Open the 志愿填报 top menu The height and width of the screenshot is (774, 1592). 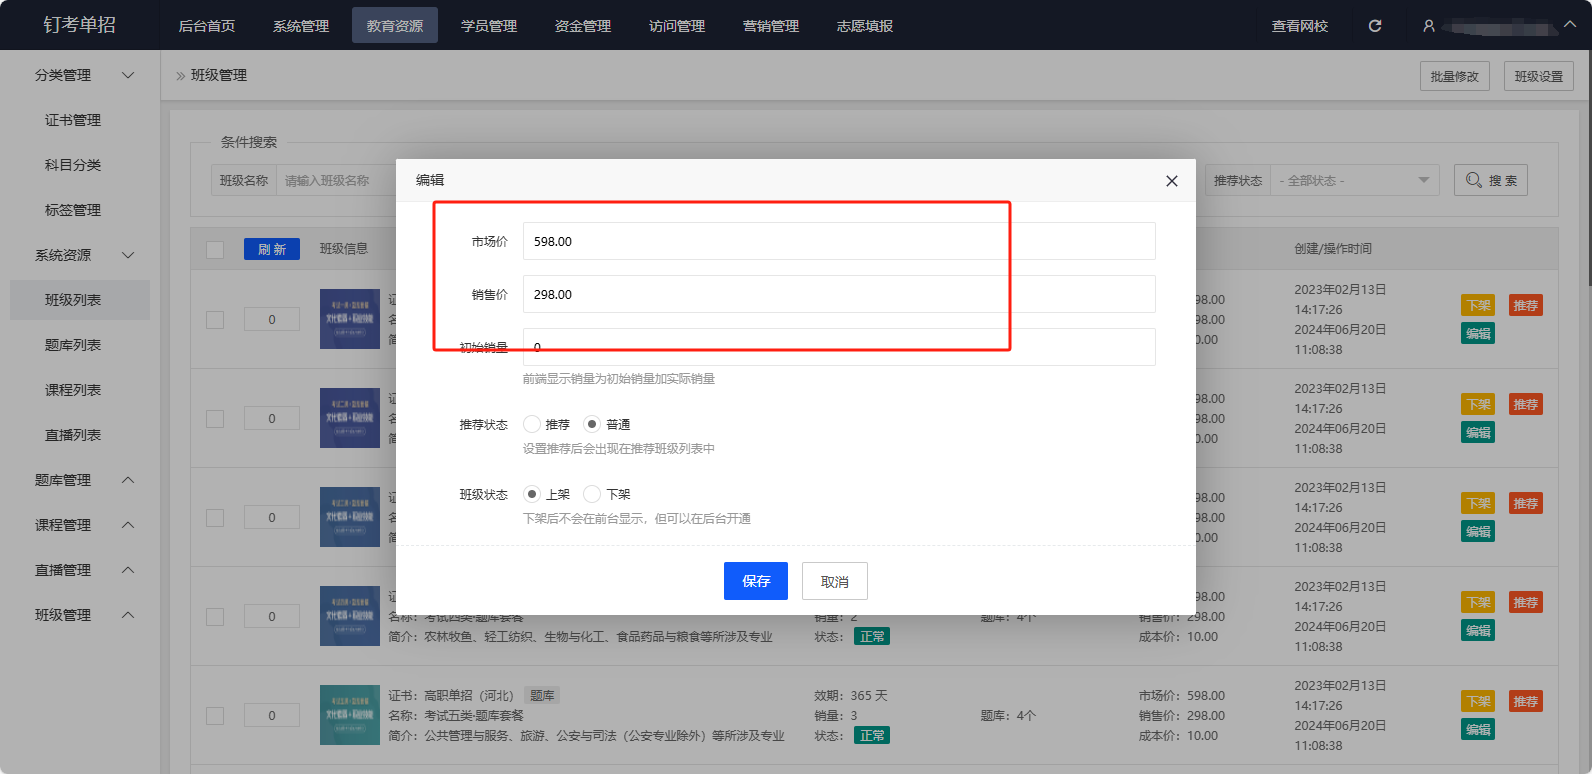(865, 26)
